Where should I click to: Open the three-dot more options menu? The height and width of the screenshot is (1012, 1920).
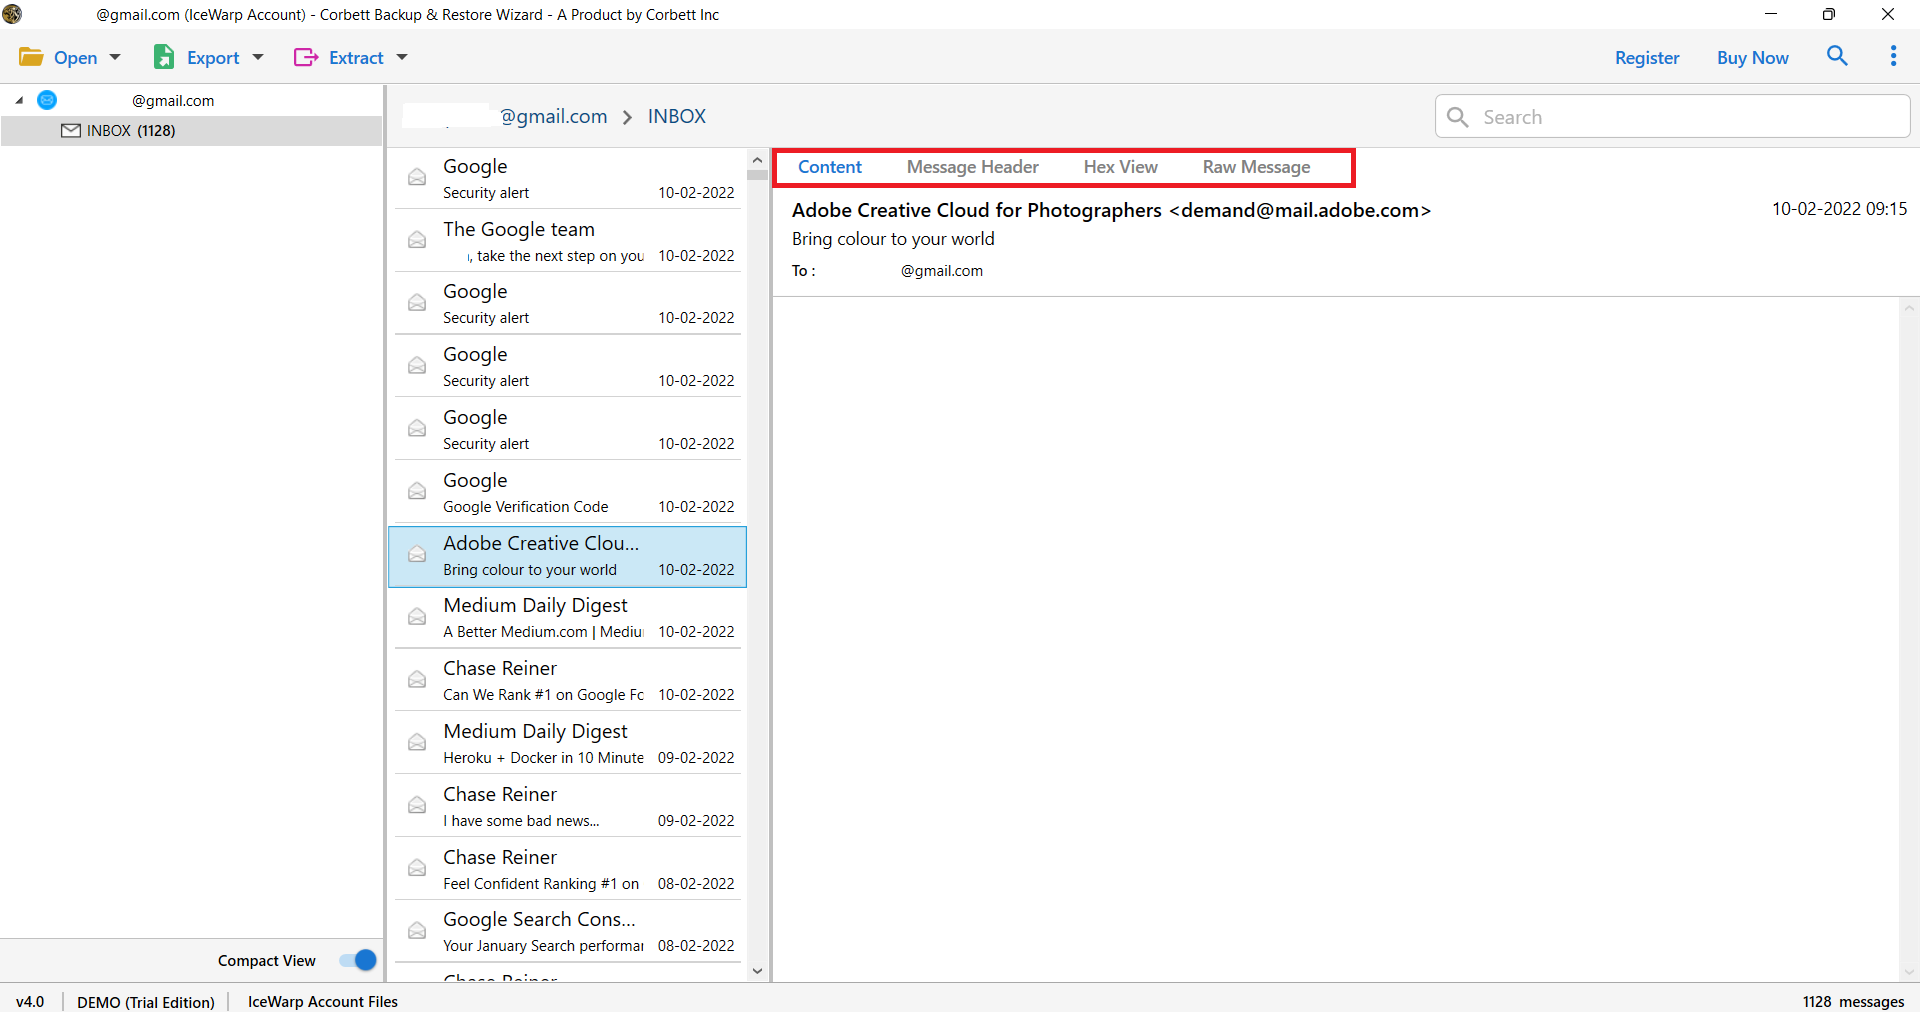coord(1893,56)
